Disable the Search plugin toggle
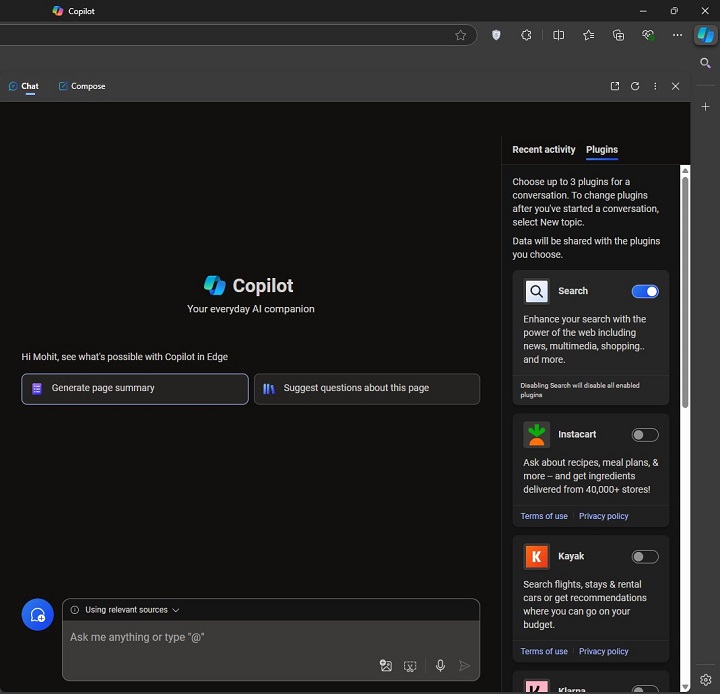Image resolution: width=720 pixels, height=694 pixels. pyautogui.click(x=645, y=291)
